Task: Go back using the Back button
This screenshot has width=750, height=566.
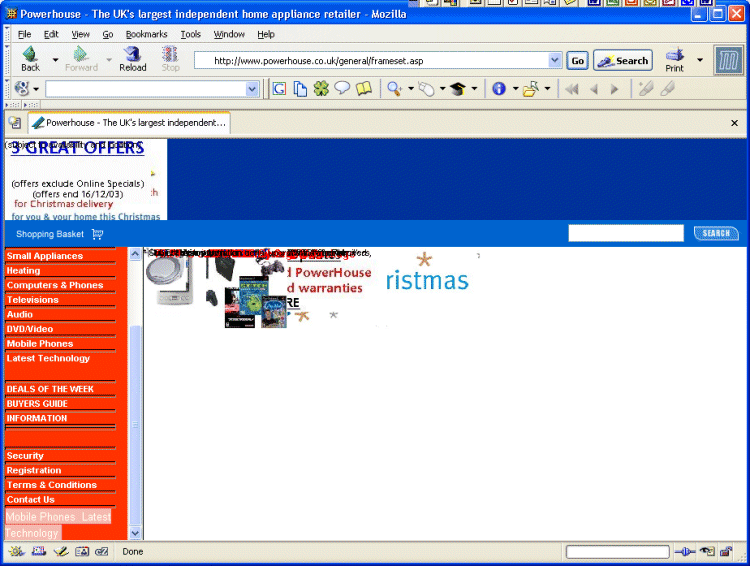Action: coord(31,59)
